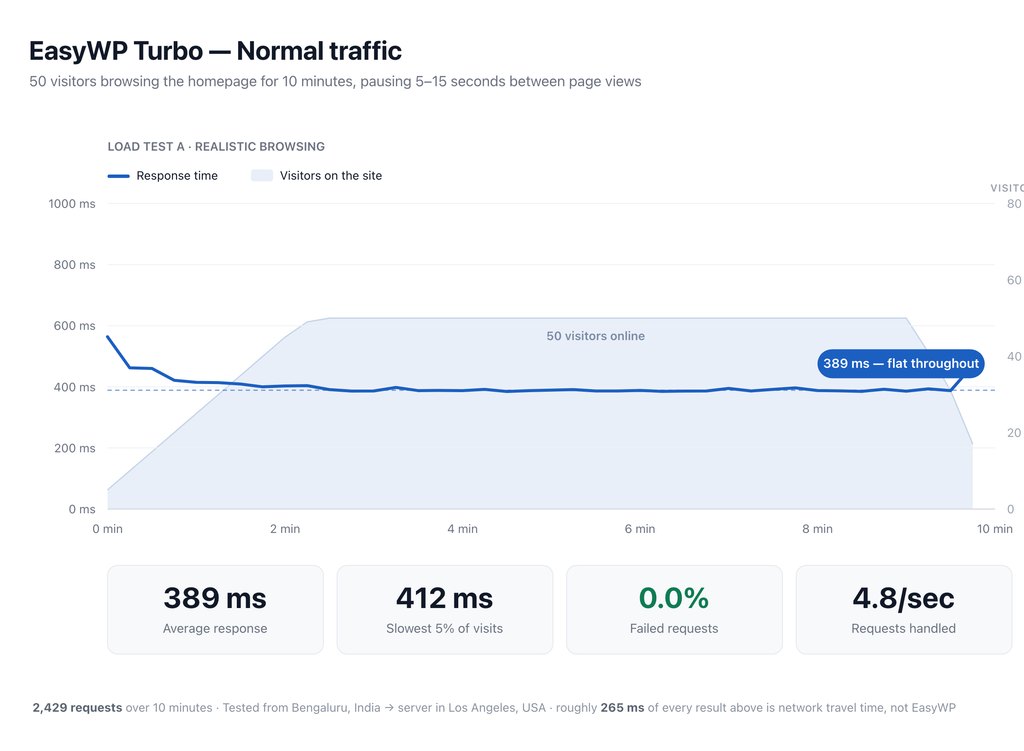Select the 389 ms flat throughout callout
The height and width of the screenshot is (751, 1024).
point(901,364)
